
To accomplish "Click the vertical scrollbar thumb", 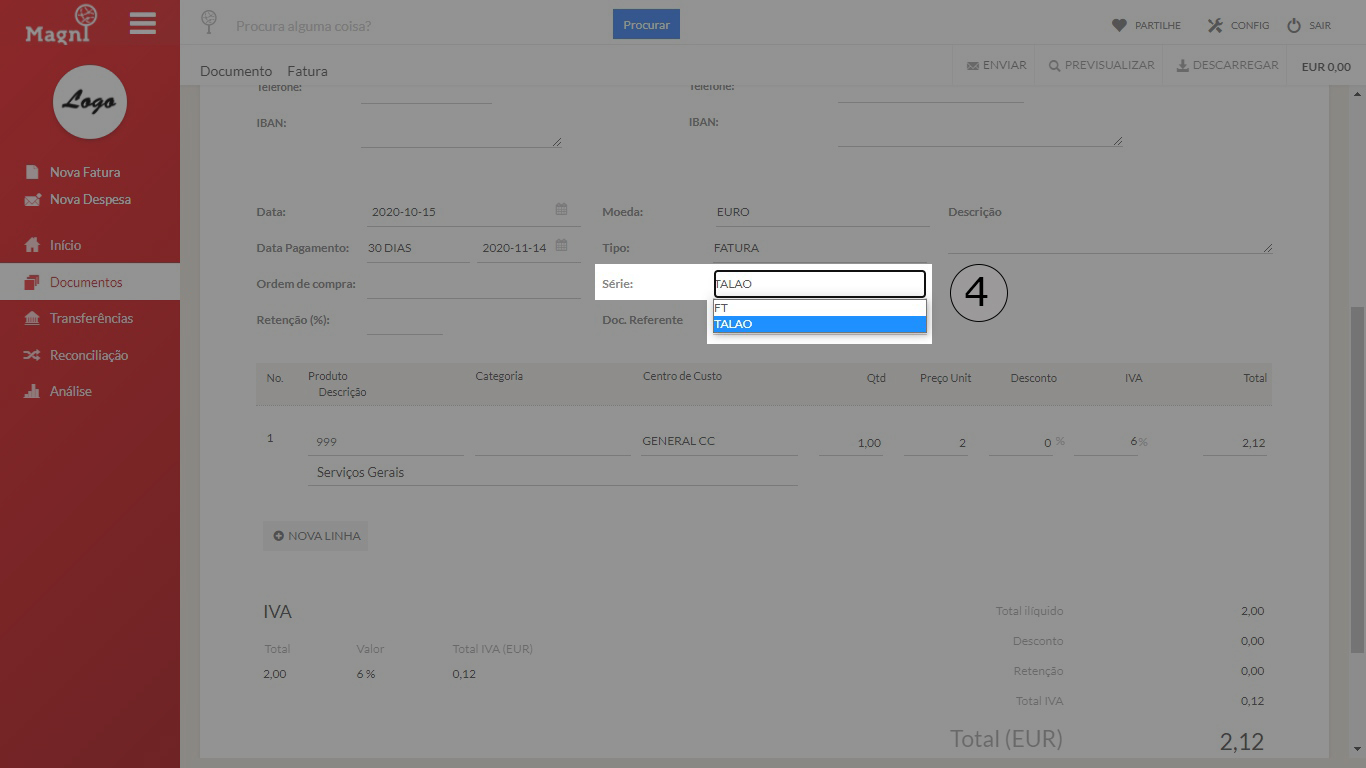I will click(x=1357, y=479).
